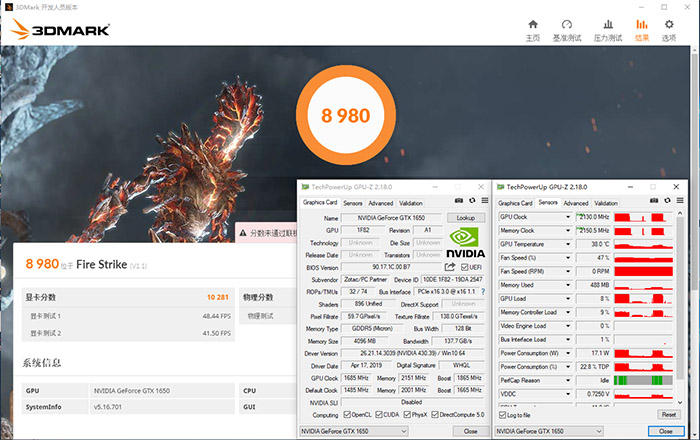Screen dimensions: 700x440
Task: Click the Lookup button
Action: 465,218
